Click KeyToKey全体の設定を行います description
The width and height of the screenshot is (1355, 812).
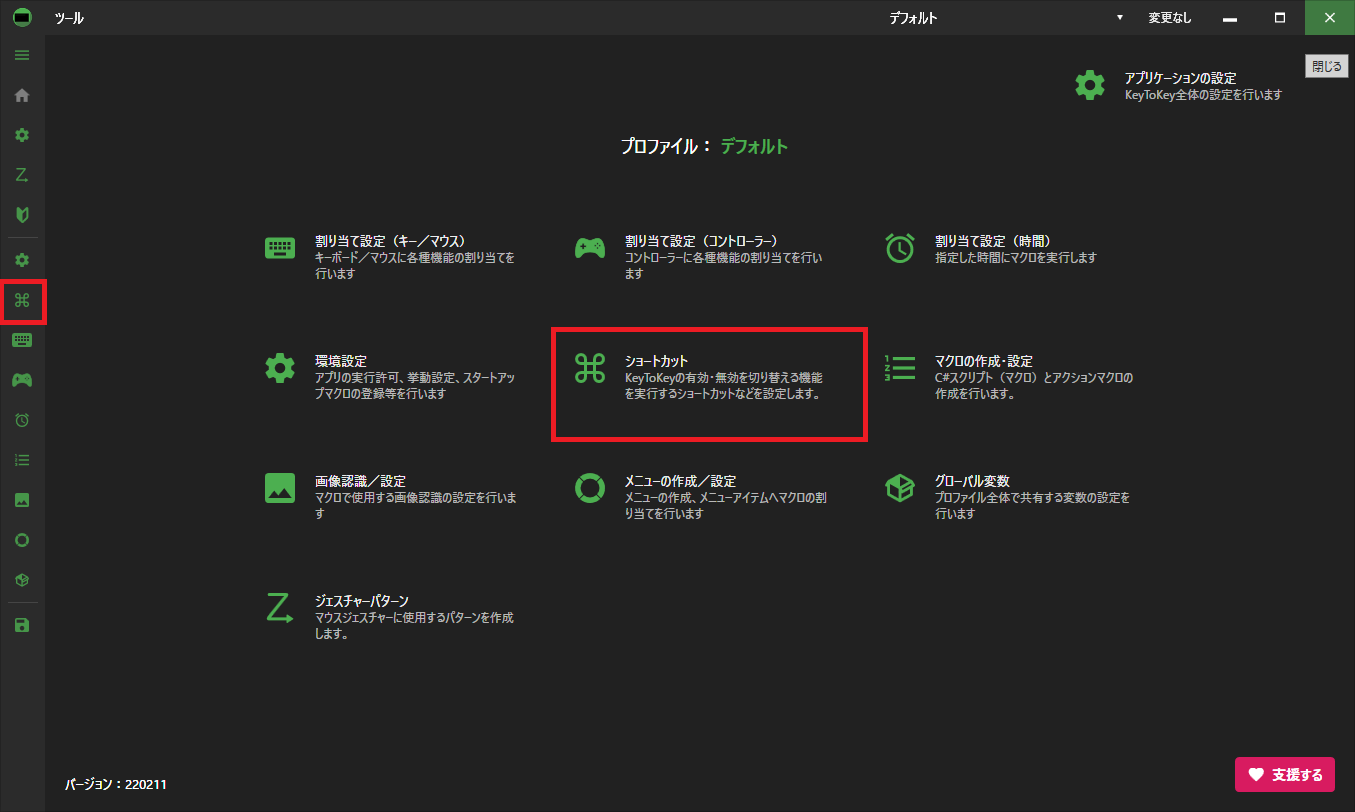[x=1203, y=95]
